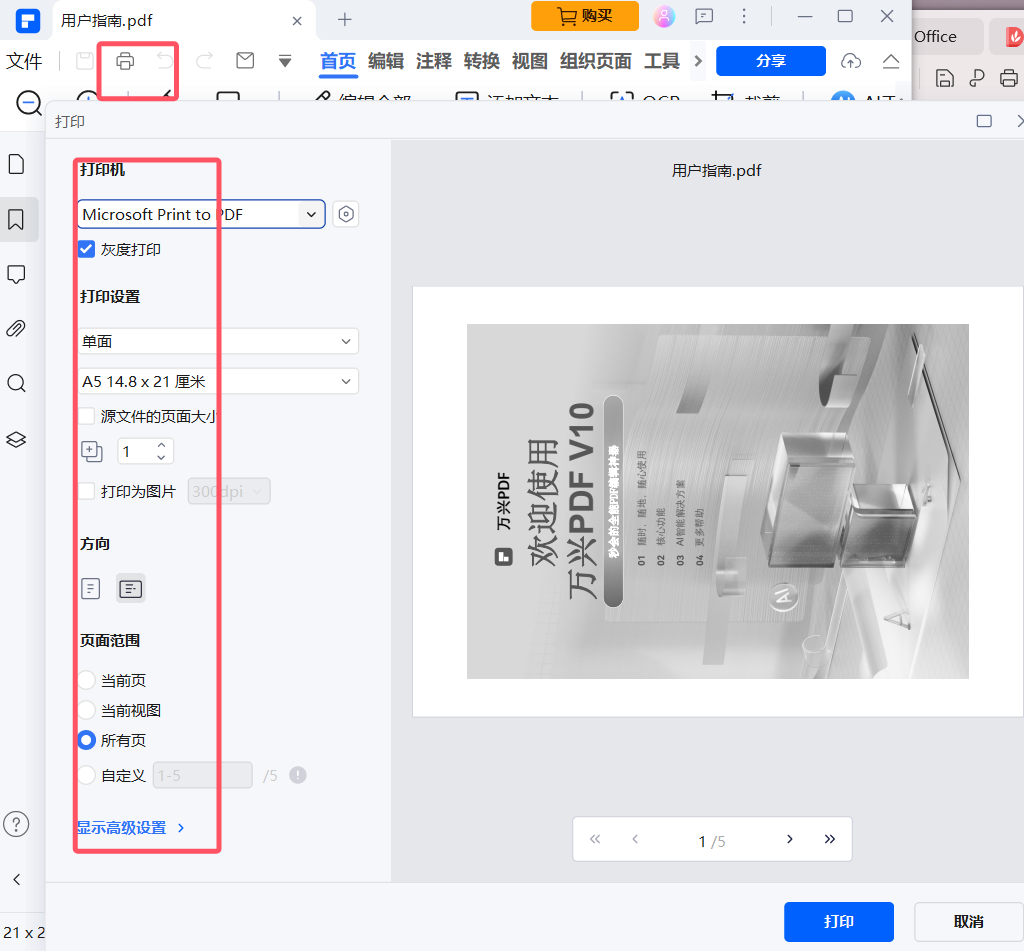Open print settings via the printer properties gear icon
The image size is (1024, 951).
pyautogui.click(x=345, y=214)
